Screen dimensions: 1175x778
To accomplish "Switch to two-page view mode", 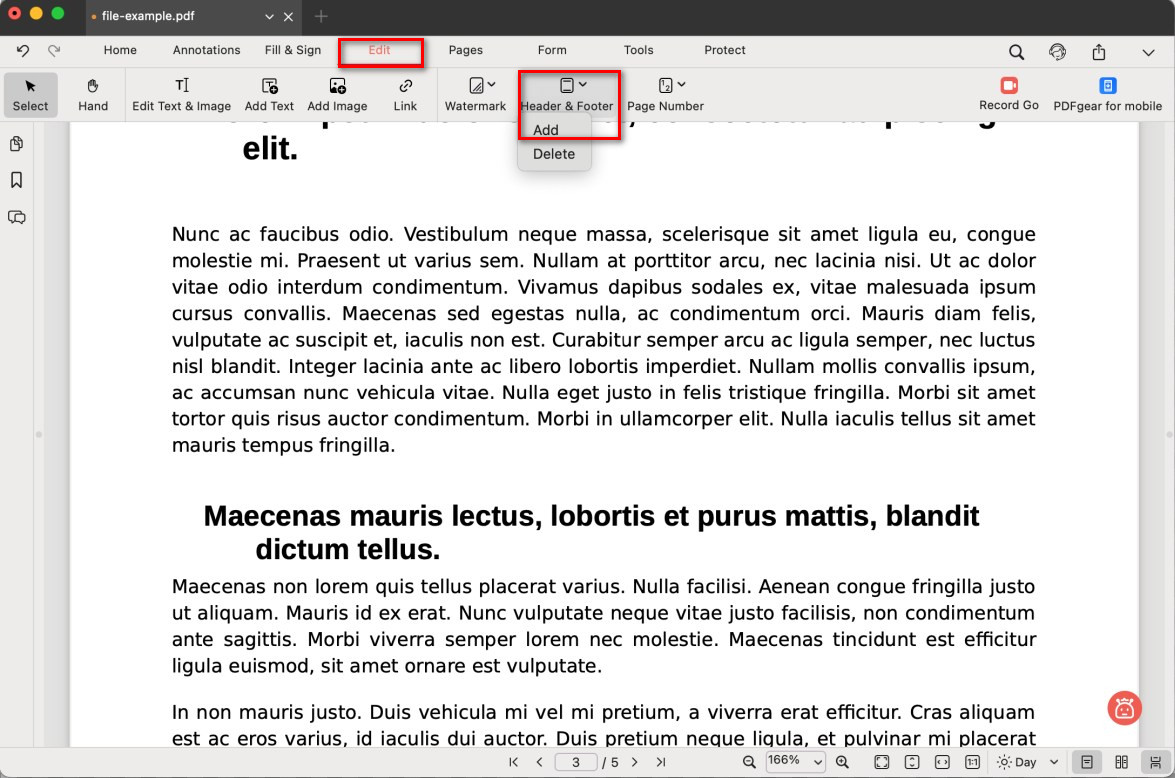I will click(x=1122, y=762).
